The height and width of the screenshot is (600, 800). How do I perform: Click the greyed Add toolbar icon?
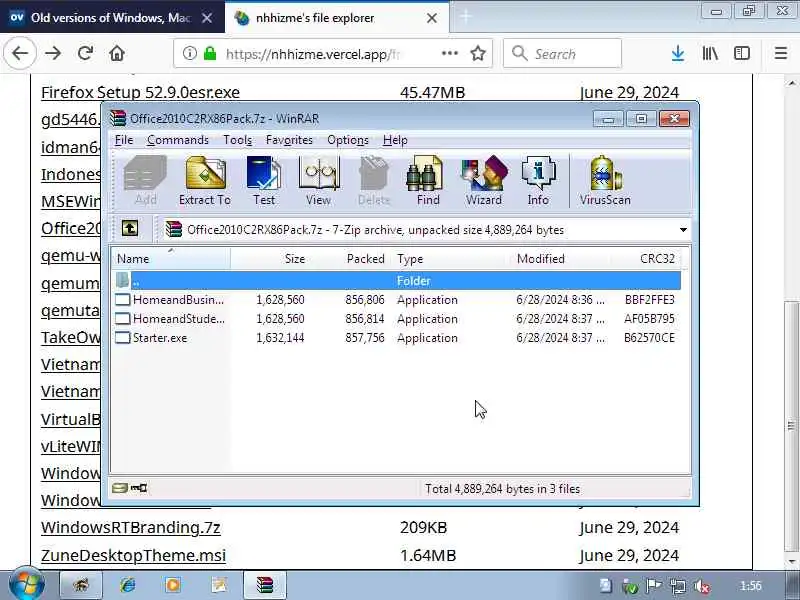pyautogui.click(x=145, y=181)
